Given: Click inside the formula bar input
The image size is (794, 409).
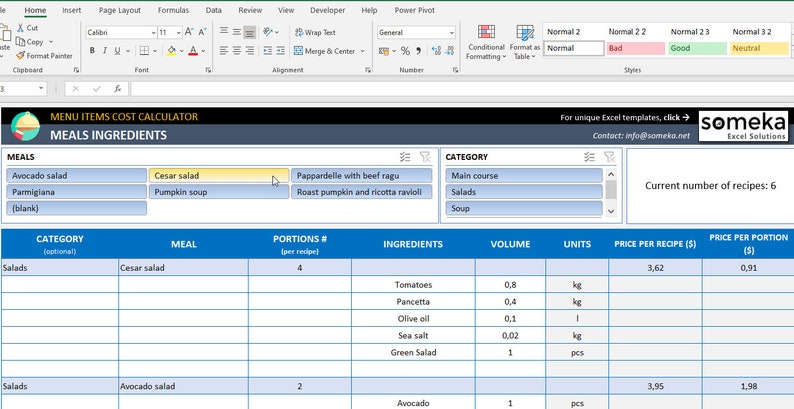Looking at the screenshot, I should click(x=462, y=89).
